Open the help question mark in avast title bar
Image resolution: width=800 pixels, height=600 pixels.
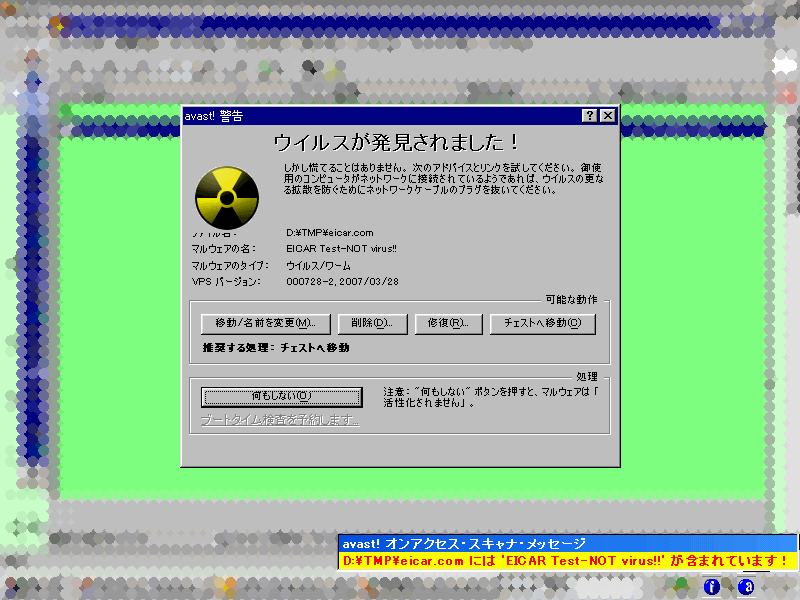click(589, 116)
